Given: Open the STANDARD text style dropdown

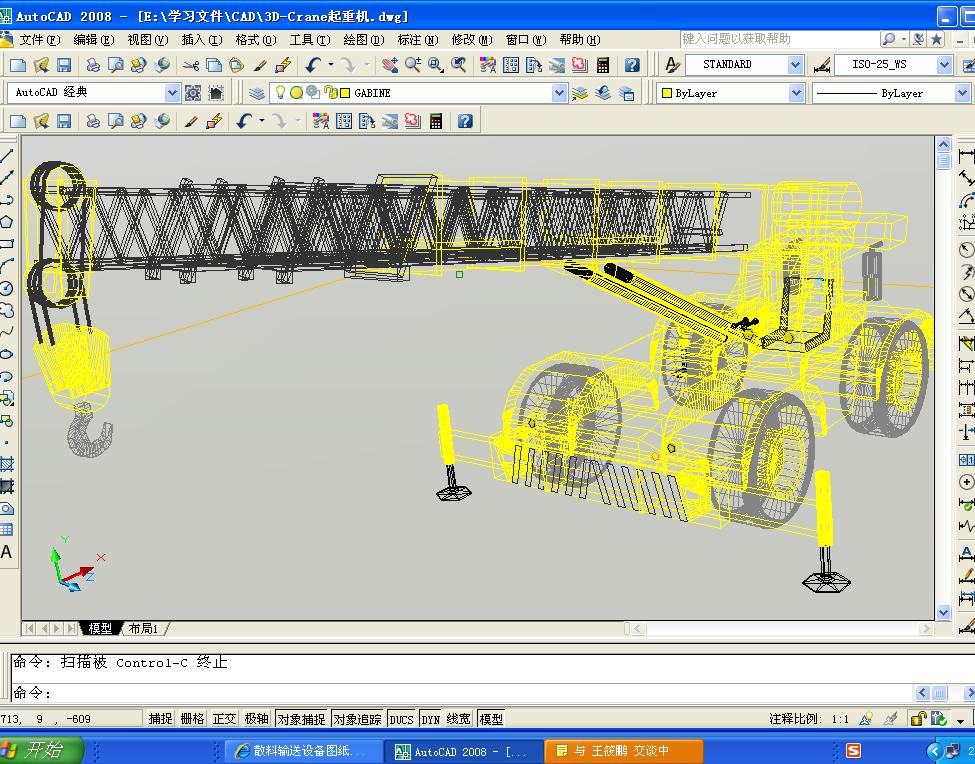Looking at the screenshot, I should [795, 65].
